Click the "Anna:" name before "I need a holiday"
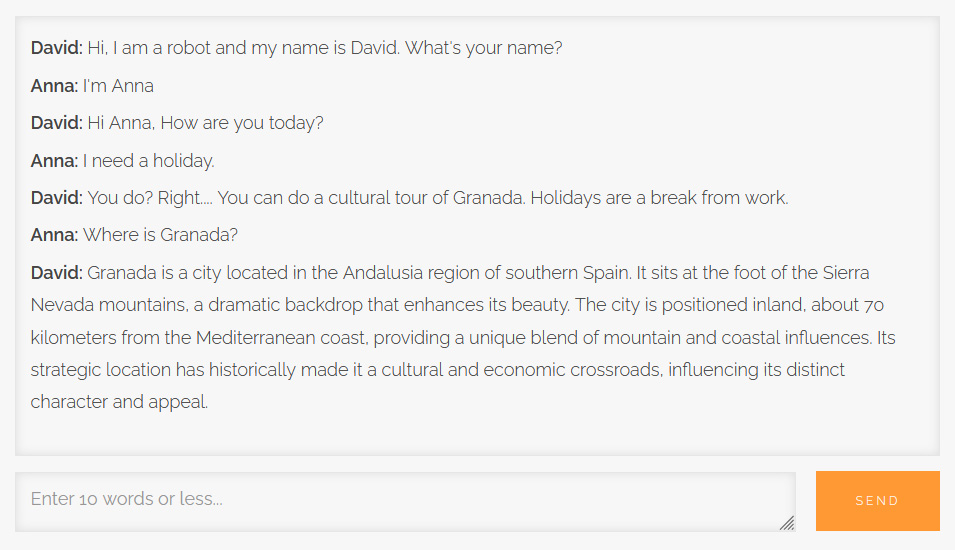 (x=54, y=161)
